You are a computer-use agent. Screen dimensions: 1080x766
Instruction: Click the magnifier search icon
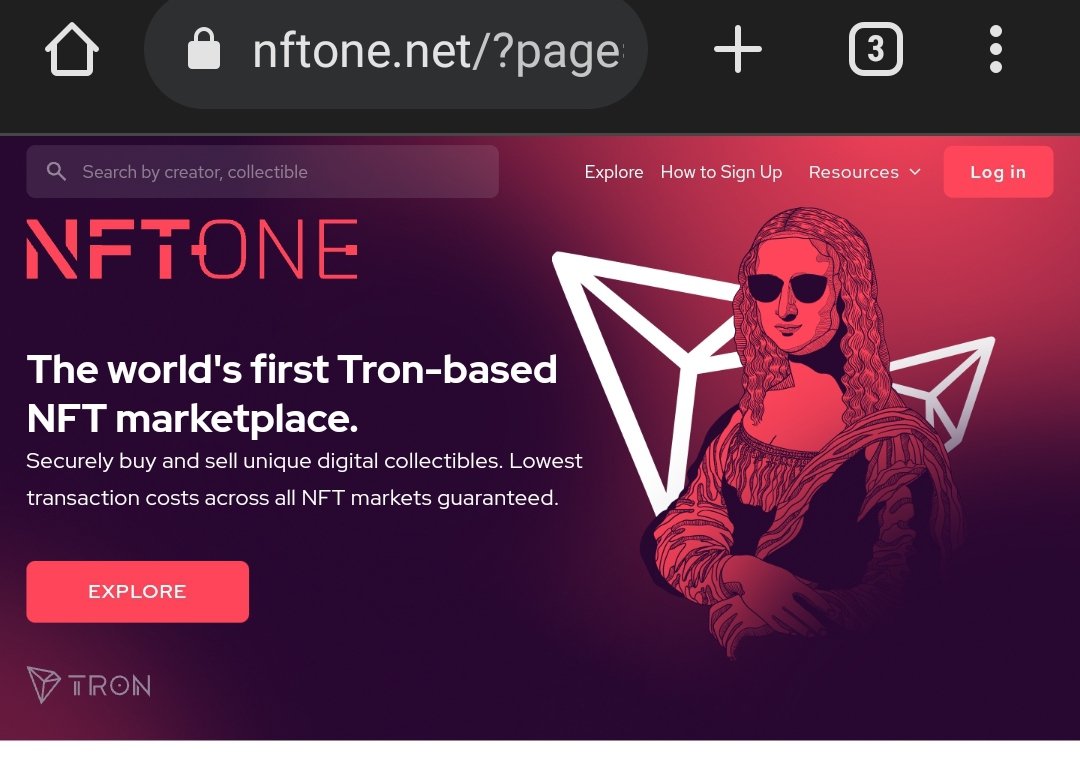[56, 172]
